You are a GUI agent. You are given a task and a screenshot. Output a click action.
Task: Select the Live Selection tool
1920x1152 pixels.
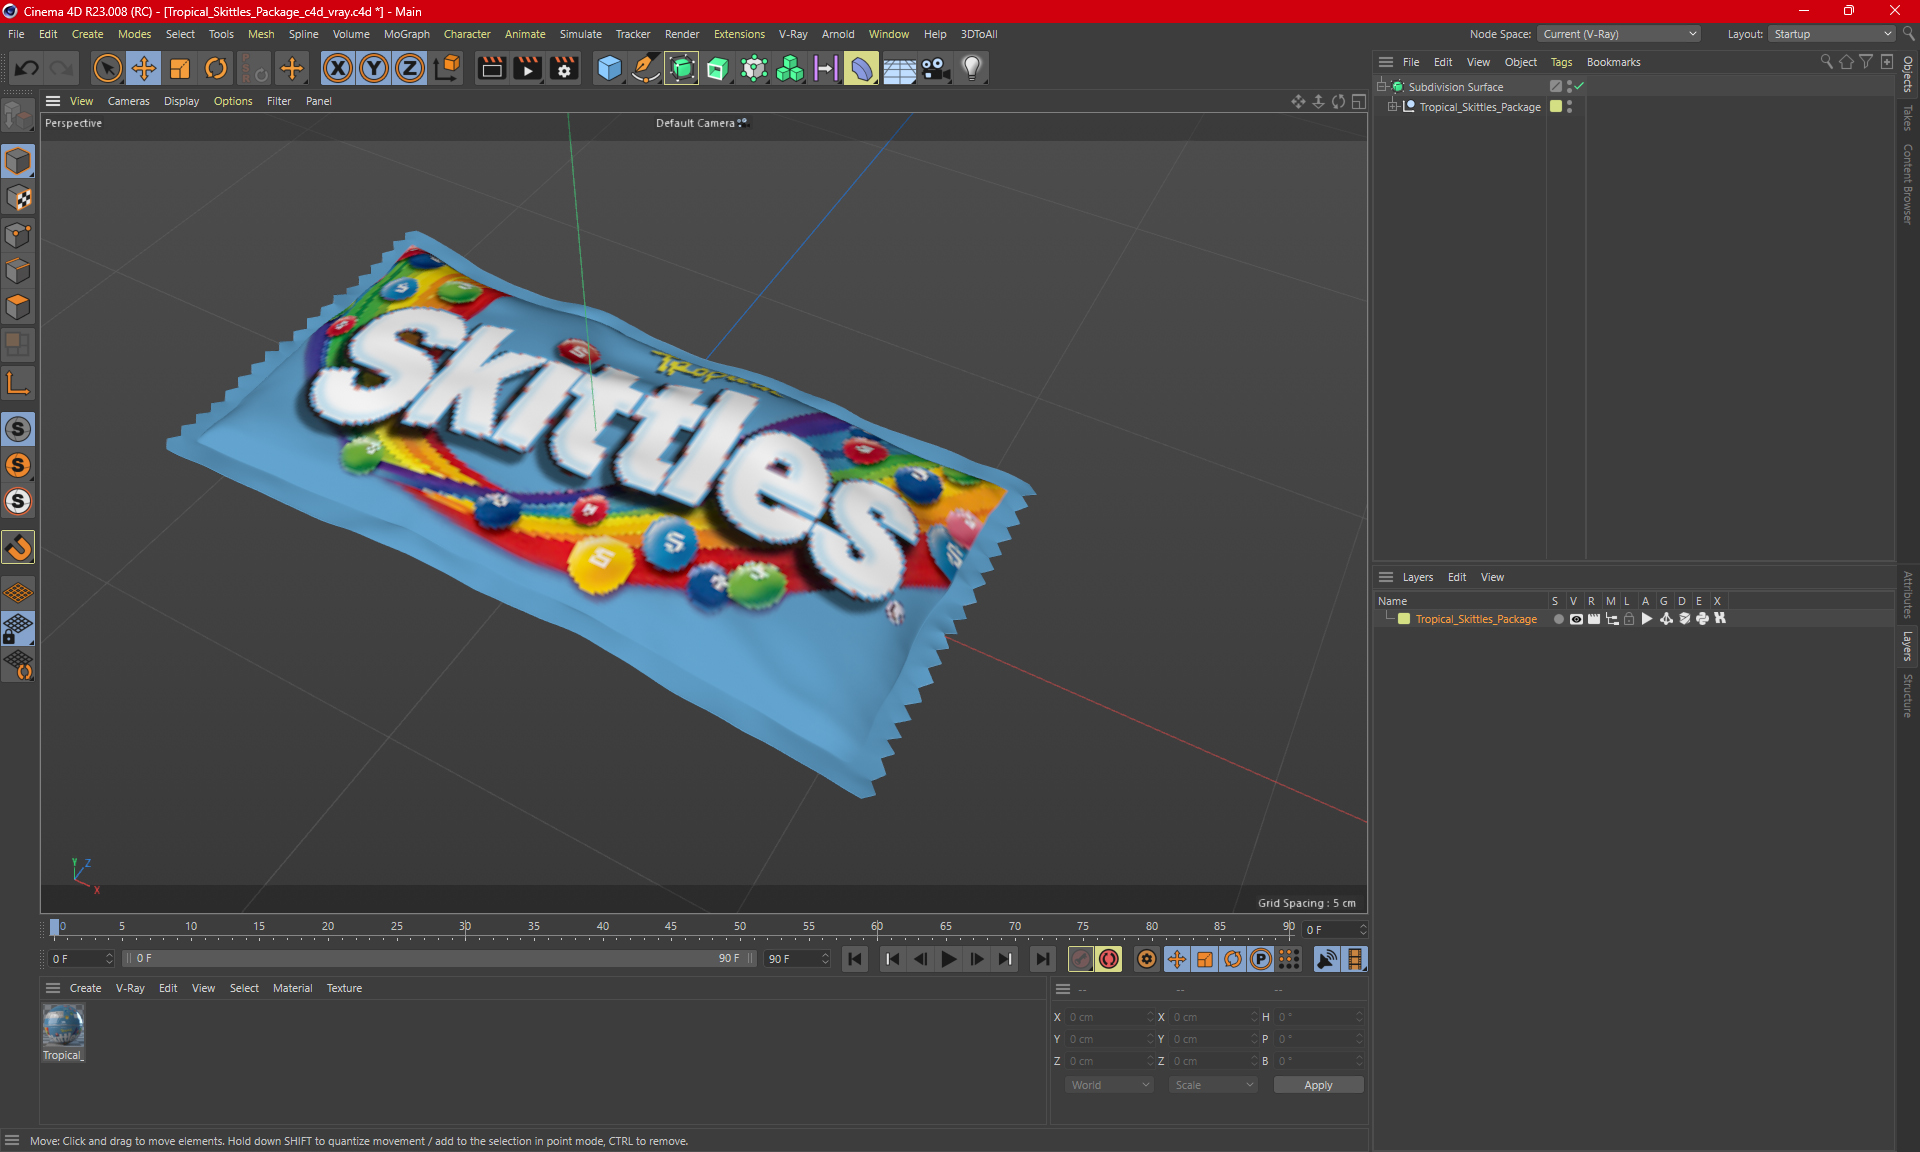click(107, 68)
